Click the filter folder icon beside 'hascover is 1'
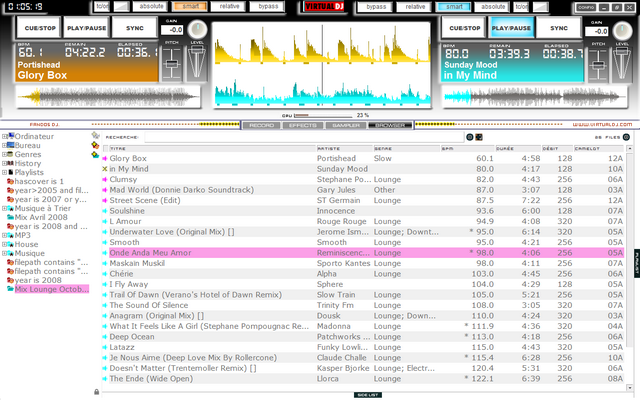This screenshot has height=400, width=640. pos(11,181)
